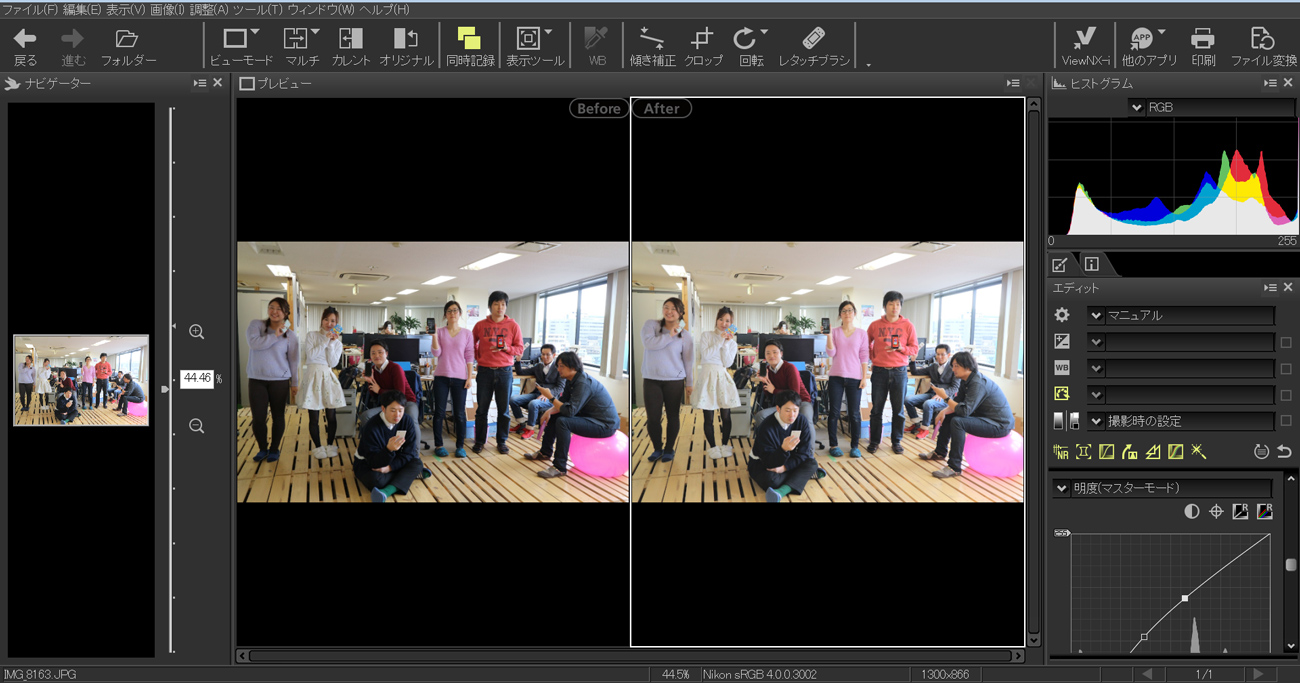Switch to the info tab

(x=1091, y=264)
